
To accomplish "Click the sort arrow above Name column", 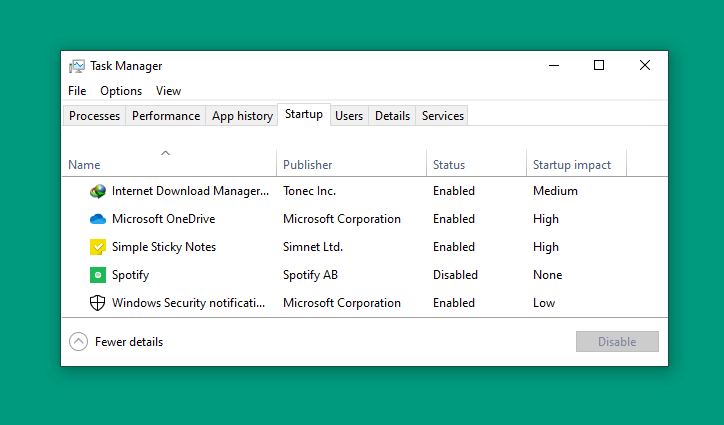I will [165, 153].
